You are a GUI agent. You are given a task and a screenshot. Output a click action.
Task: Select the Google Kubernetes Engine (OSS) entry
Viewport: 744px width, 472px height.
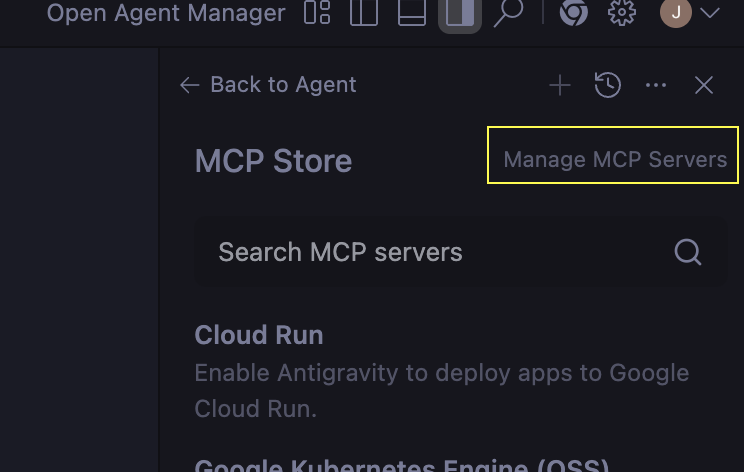pos(402,465)
